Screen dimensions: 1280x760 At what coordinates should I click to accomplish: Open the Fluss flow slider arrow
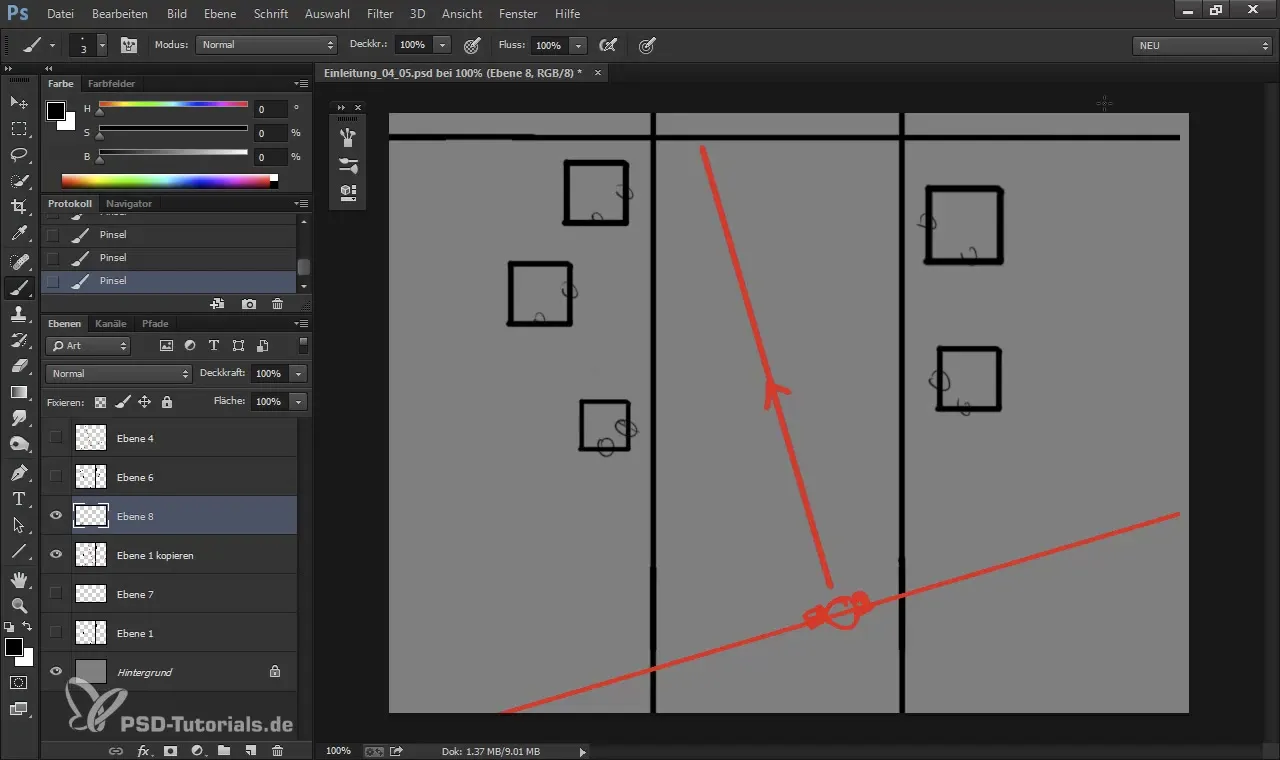[x=578, y=45]
